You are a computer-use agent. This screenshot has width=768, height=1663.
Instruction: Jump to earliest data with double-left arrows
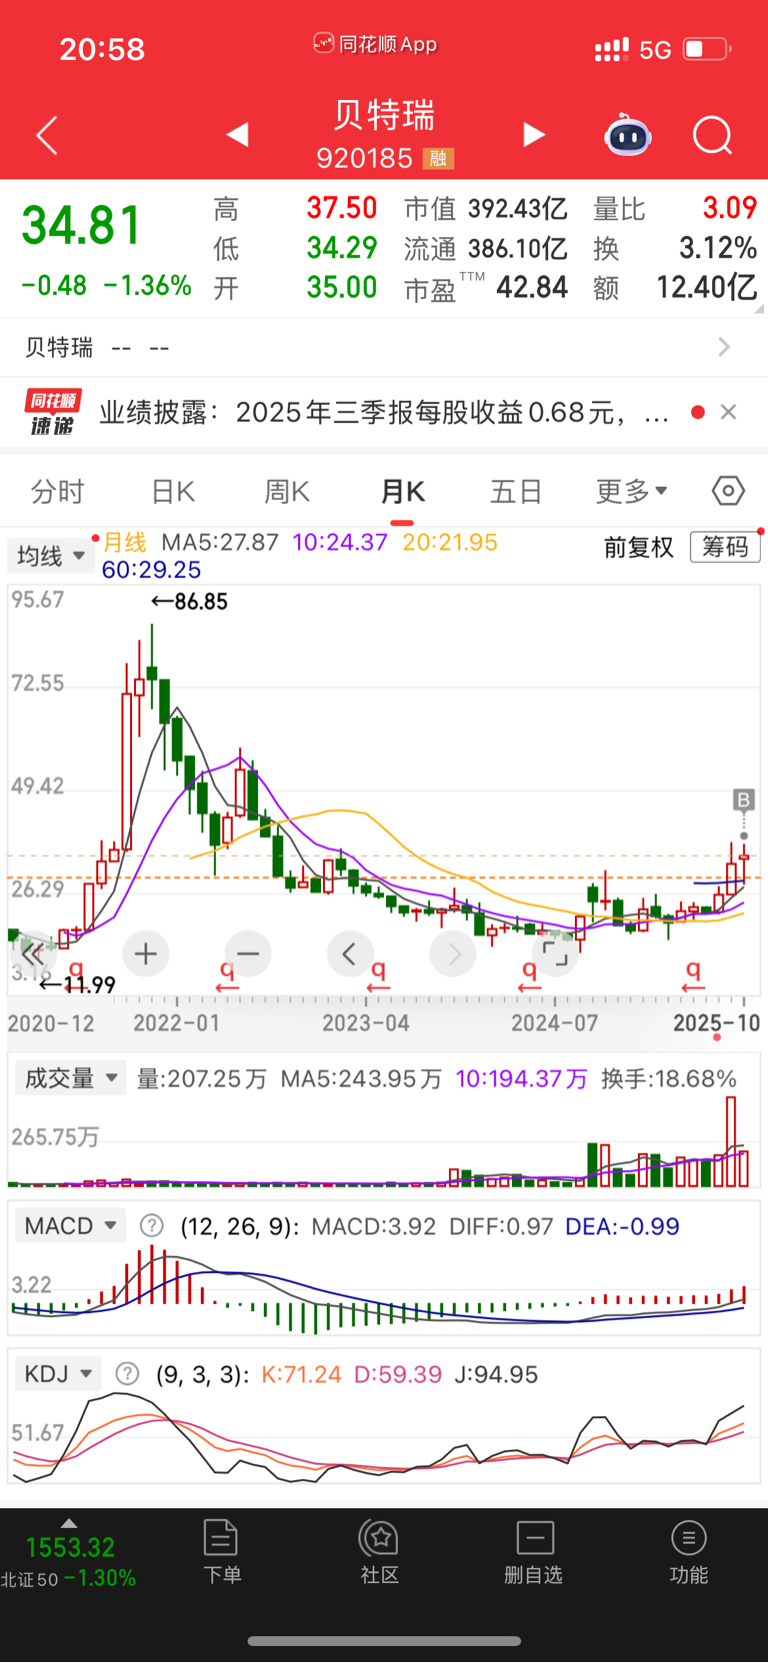[34, 953]
